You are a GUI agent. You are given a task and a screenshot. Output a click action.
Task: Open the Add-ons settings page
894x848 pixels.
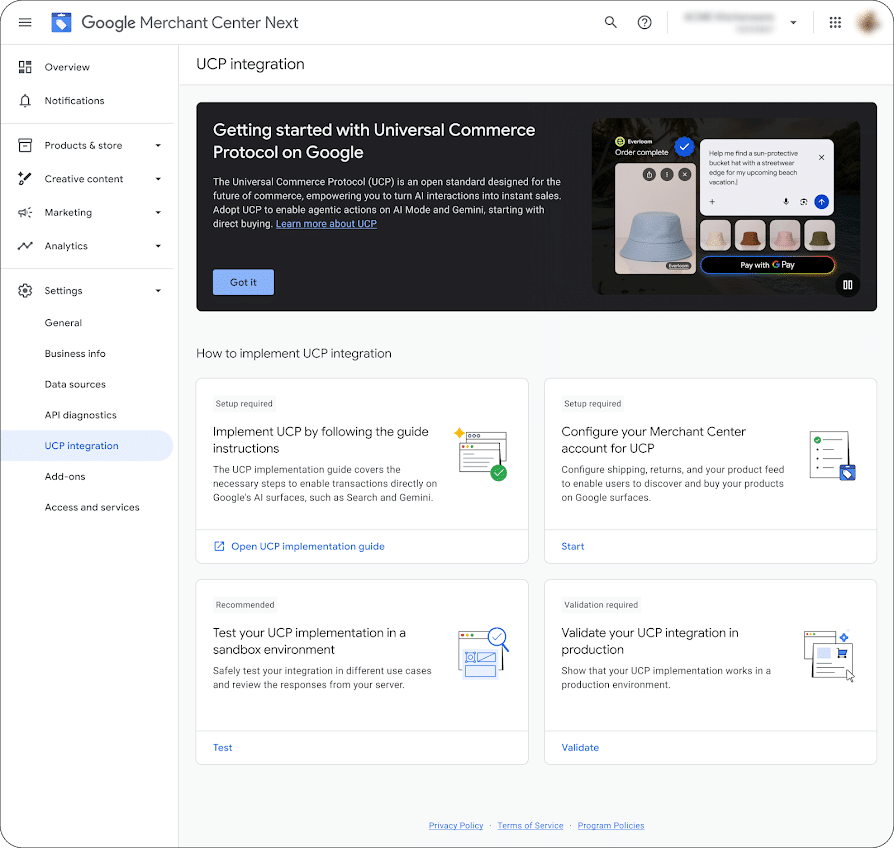(x=63, y=476)
